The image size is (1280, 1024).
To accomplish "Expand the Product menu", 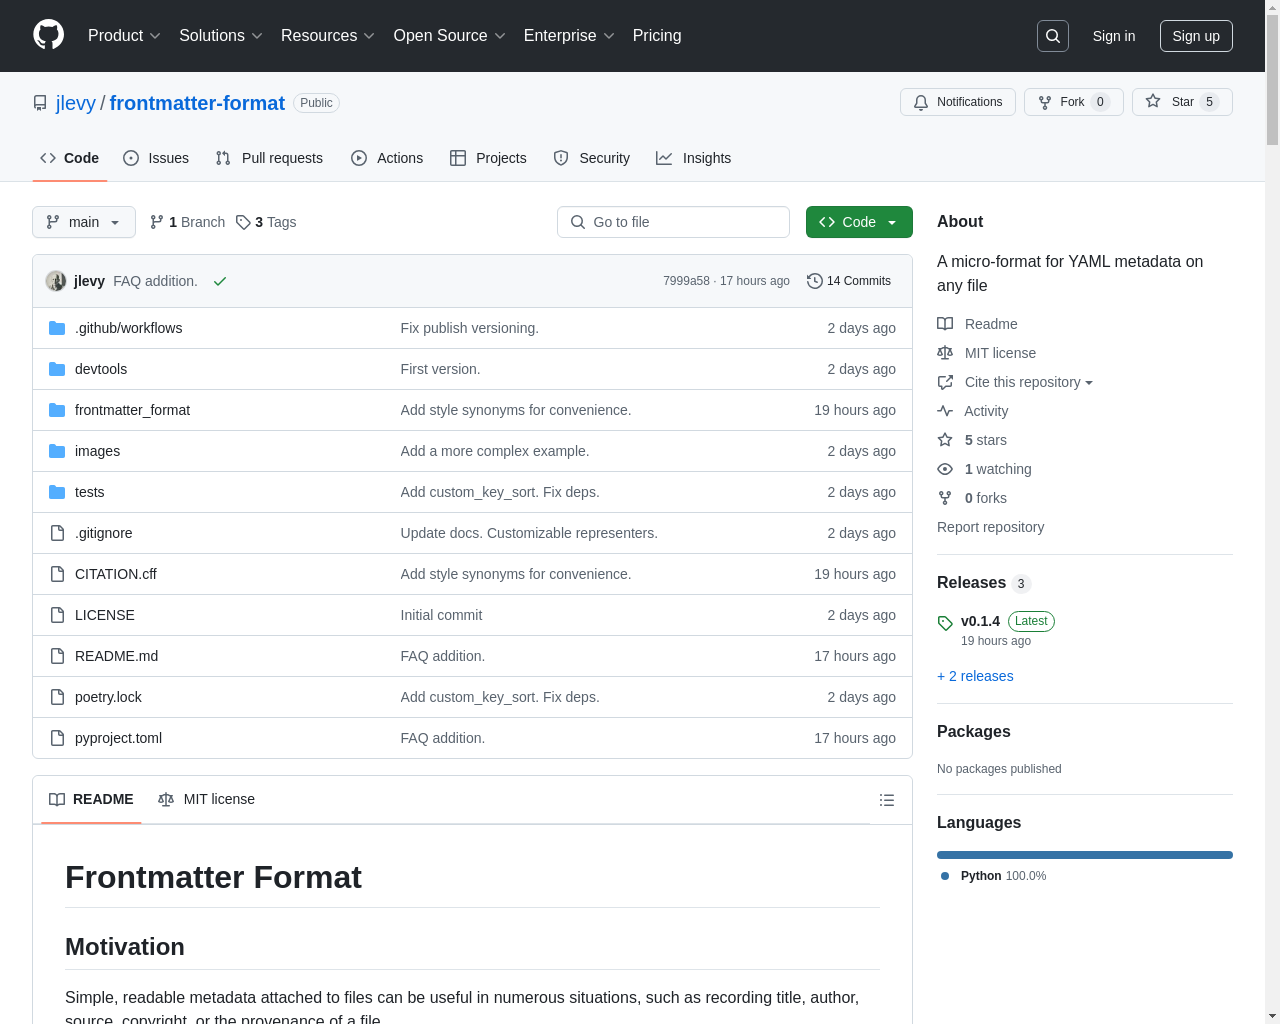I will [124, 36].
